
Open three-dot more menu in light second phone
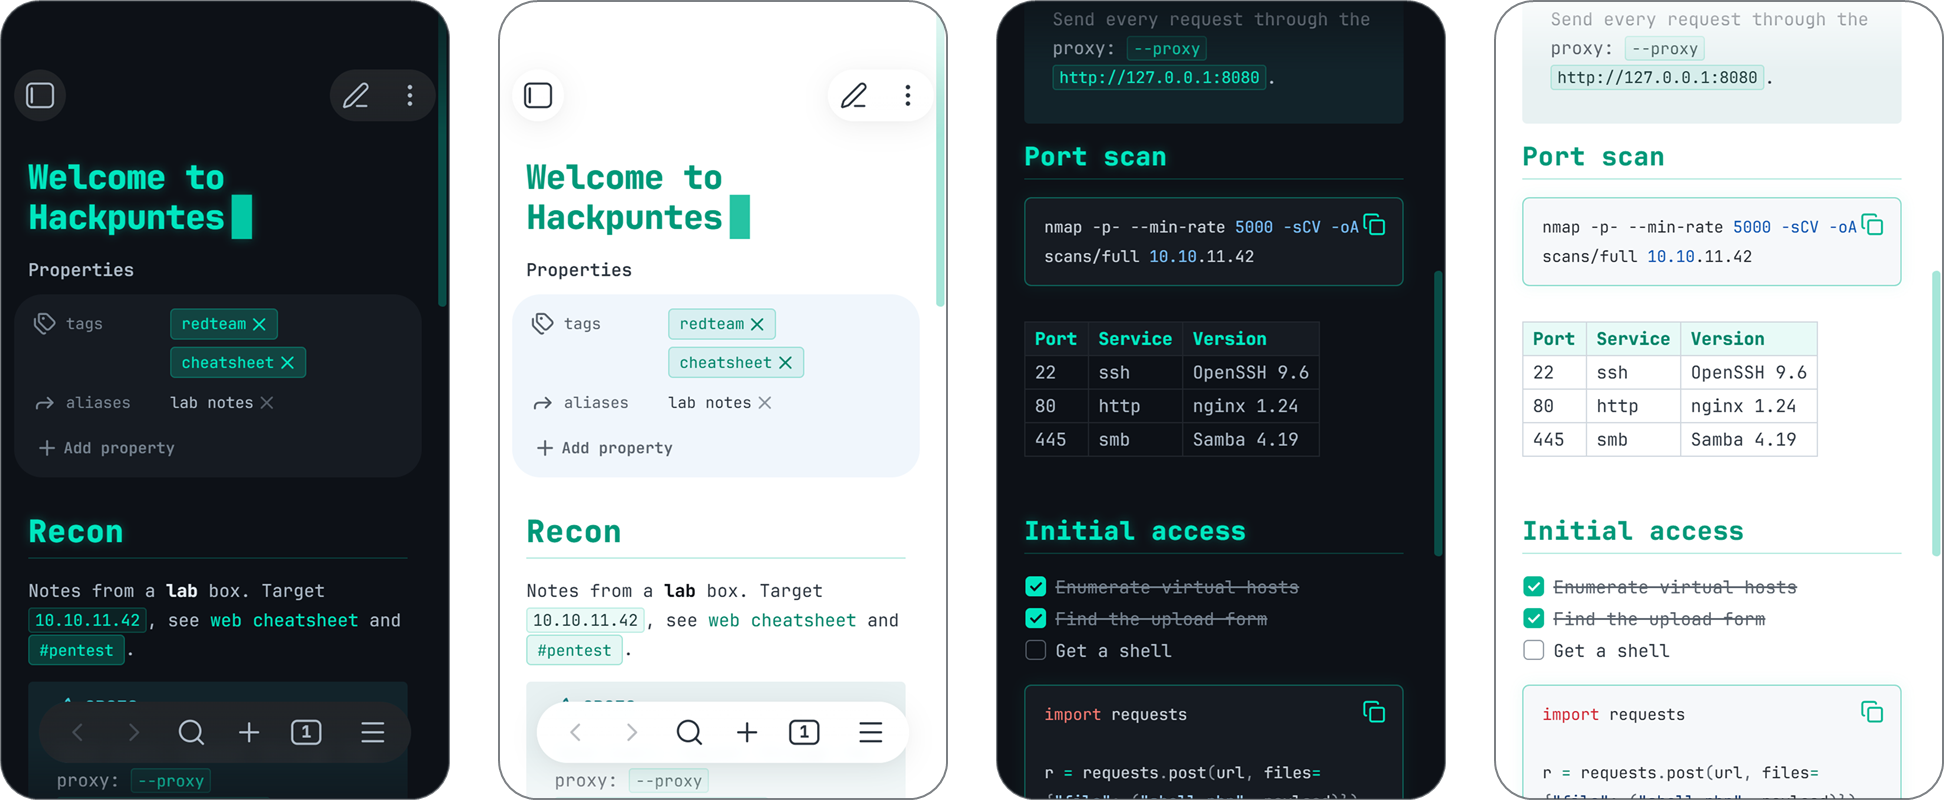[x=908, y=95]
